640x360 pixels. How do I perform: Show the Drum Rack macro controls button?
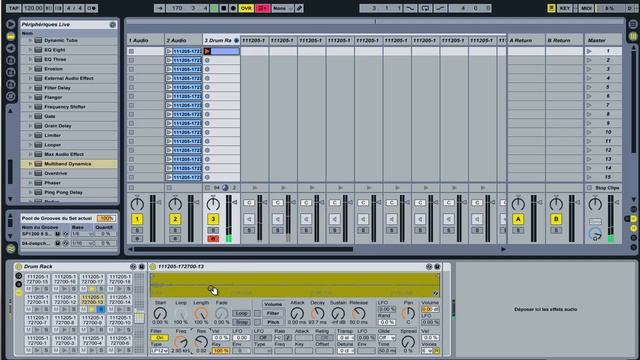(x=18, y=276)
